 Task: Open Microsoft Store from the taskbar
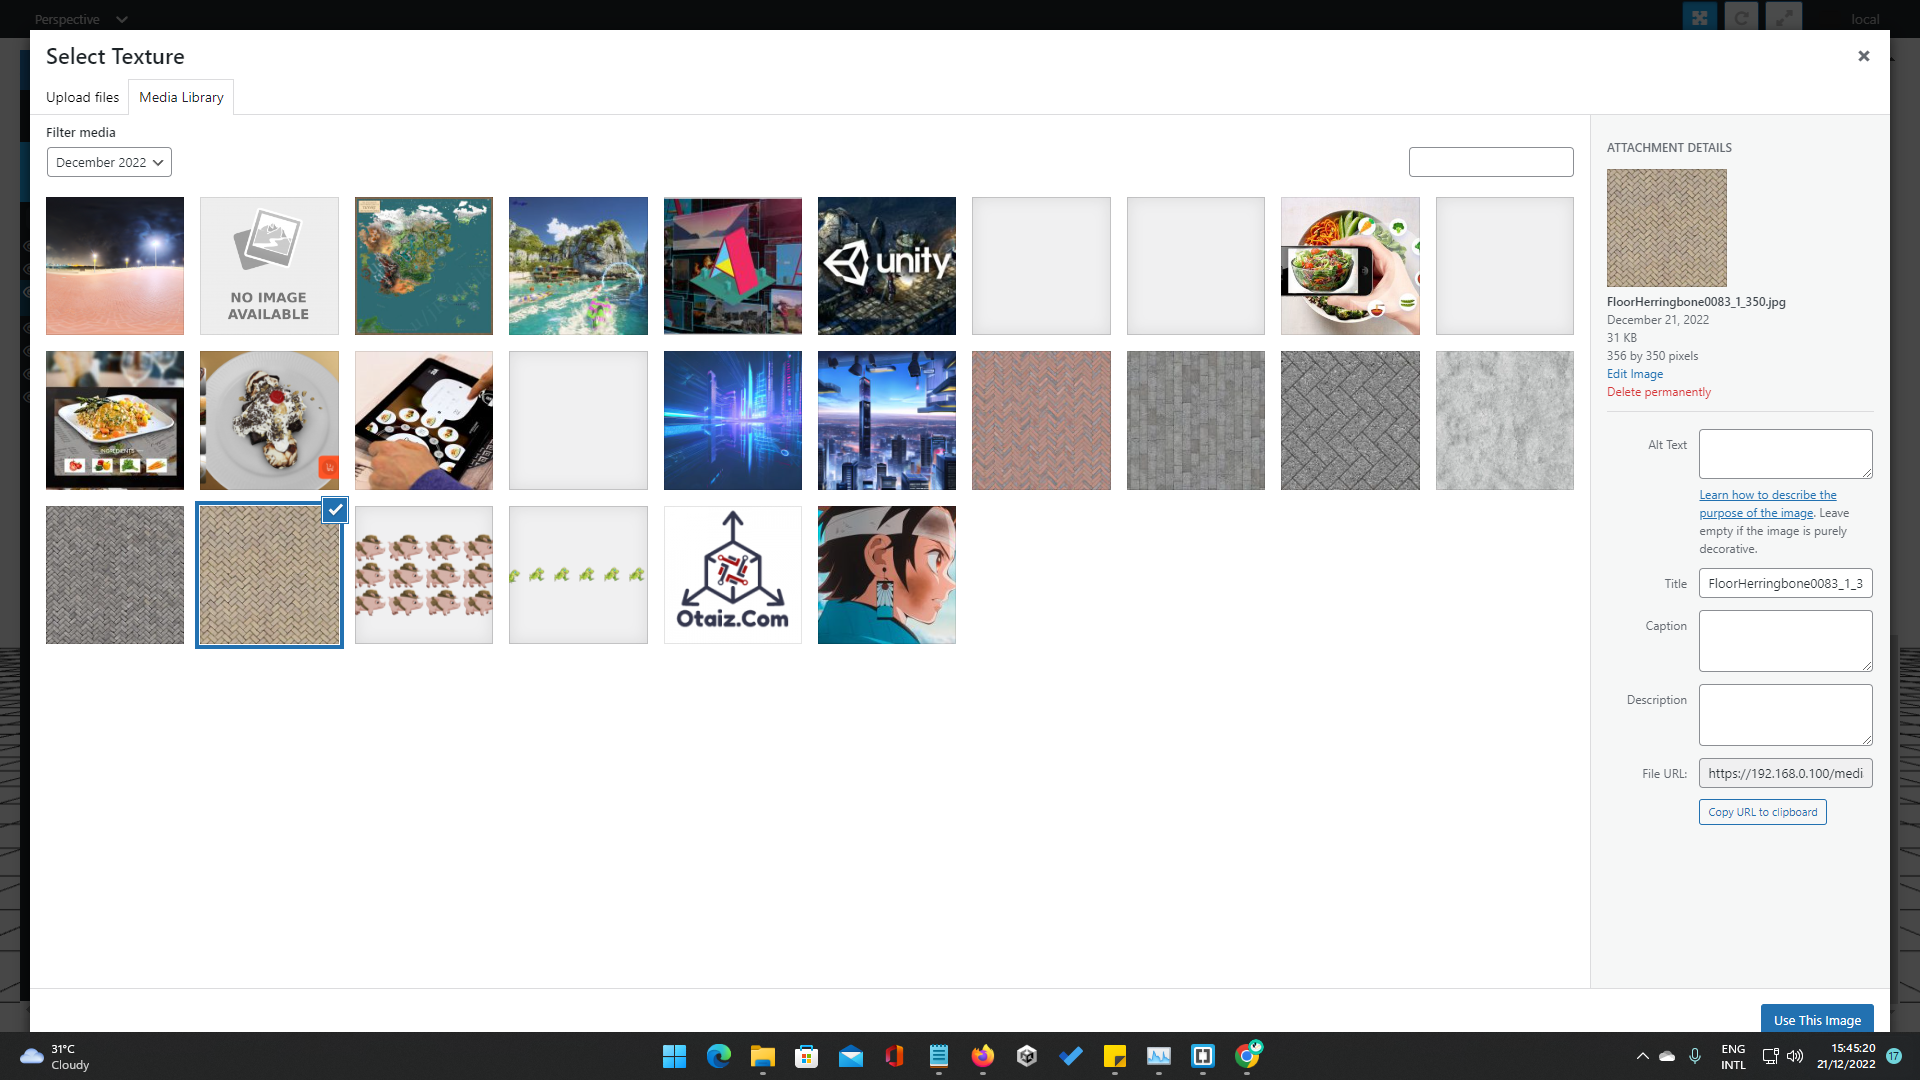807,1056
